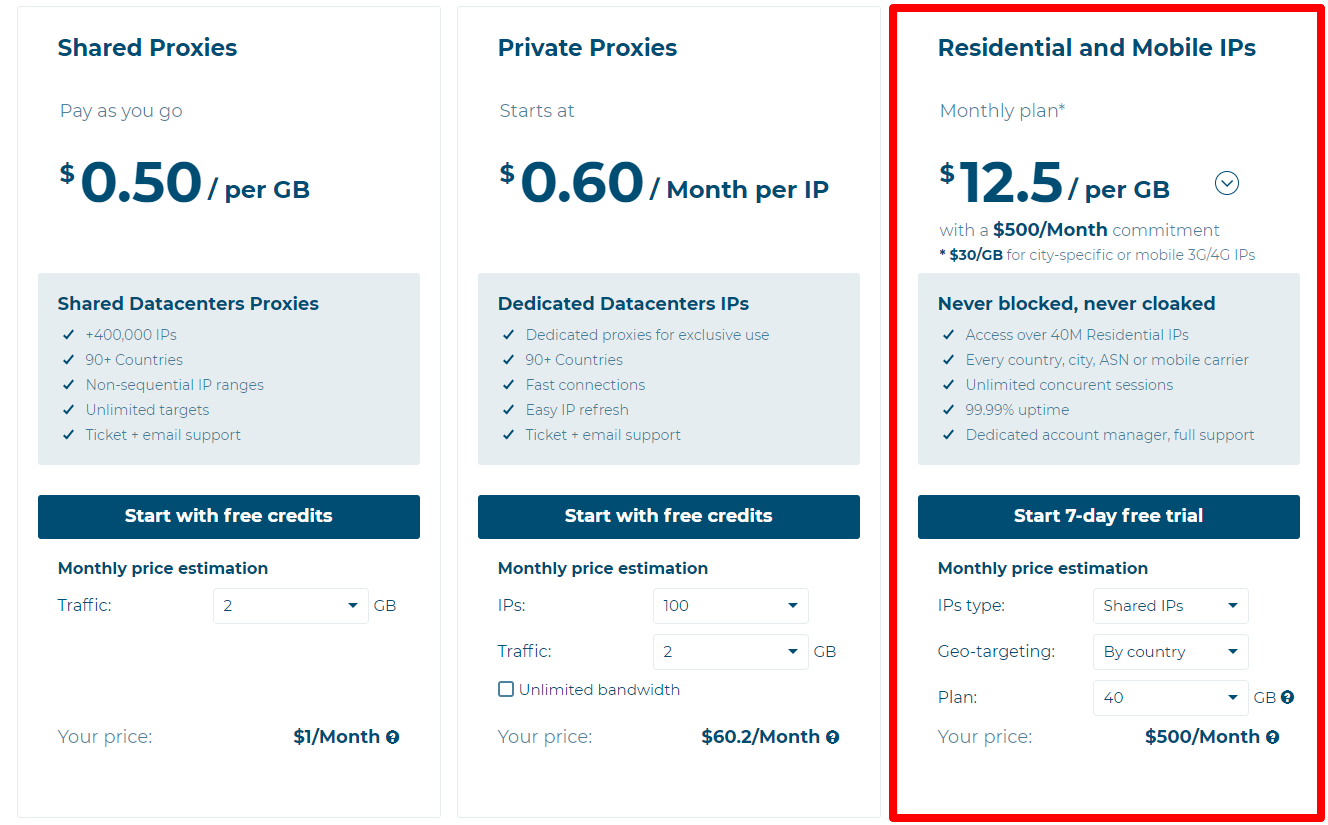Click the question mark beside $60.2/Month
This screenshot has height=825, width=1328.
pos(832,736)
